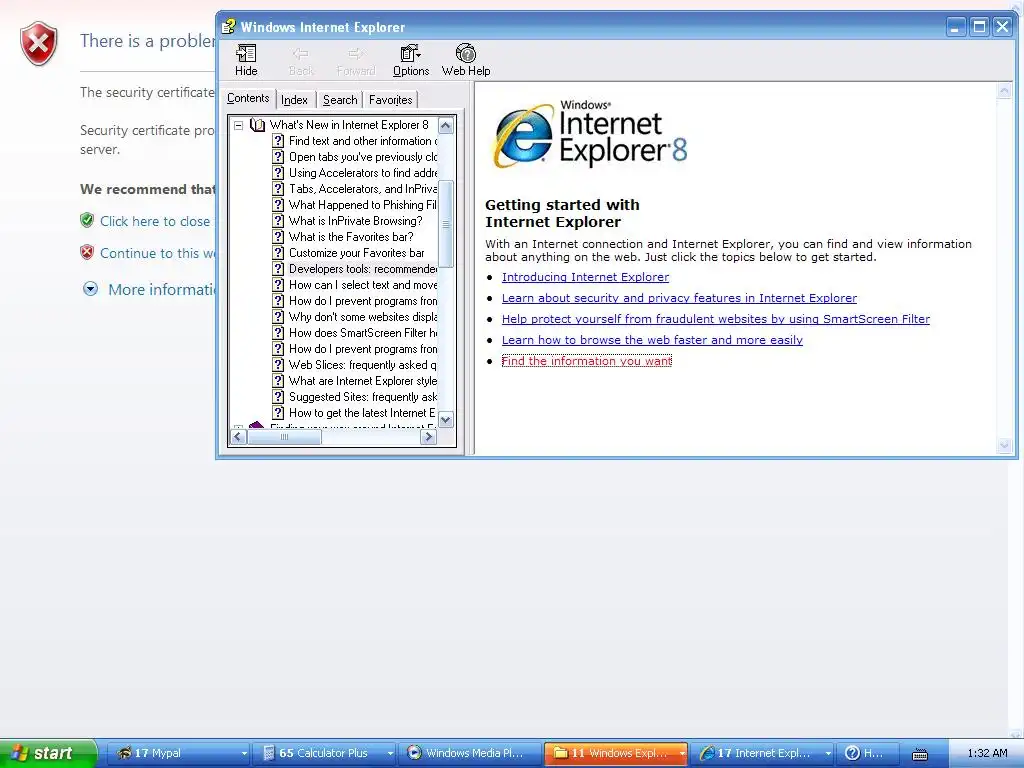The height and width of the screenshot is (768, 1024).
Task: Click the contents tree horizontal scrollbar thumb
Action: coord(284,437)
